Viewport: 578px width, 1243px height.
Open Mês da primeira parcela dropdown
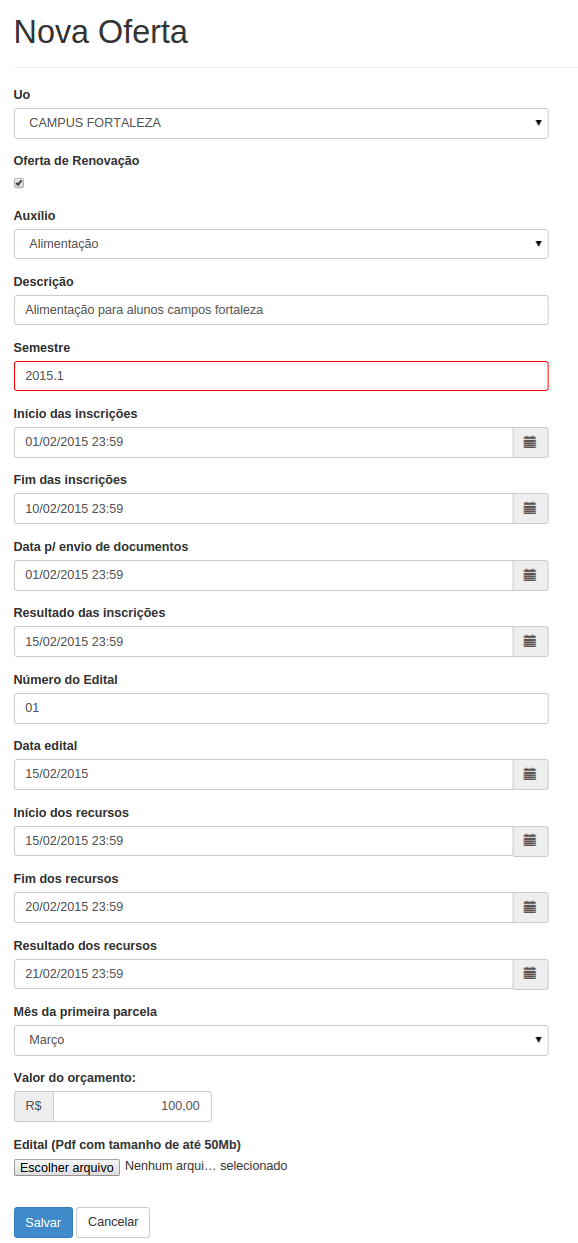(x=281, y=1040)
